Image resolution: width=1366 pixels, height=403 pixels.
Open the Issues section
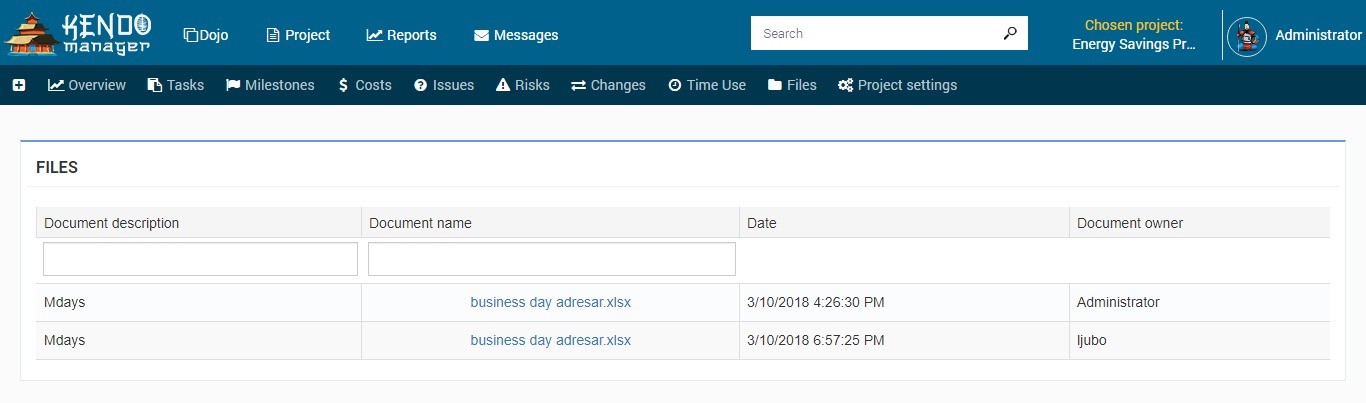point(444,85)
